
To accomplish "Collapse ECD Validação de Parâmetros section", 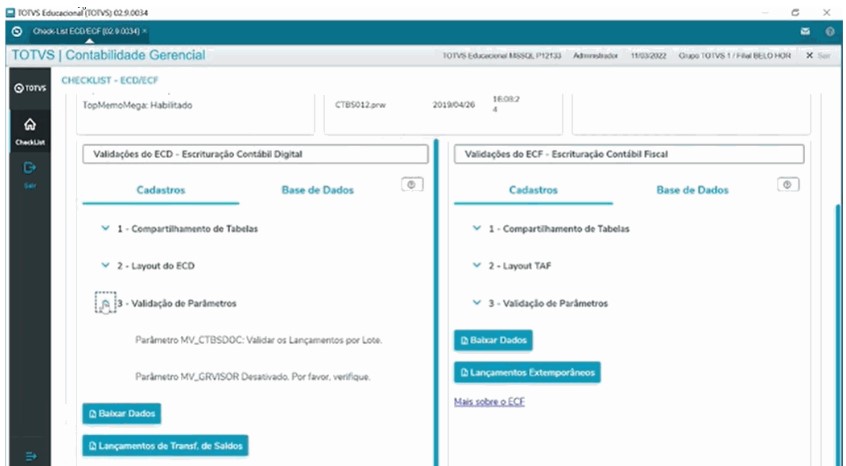I will coord(105,303).
